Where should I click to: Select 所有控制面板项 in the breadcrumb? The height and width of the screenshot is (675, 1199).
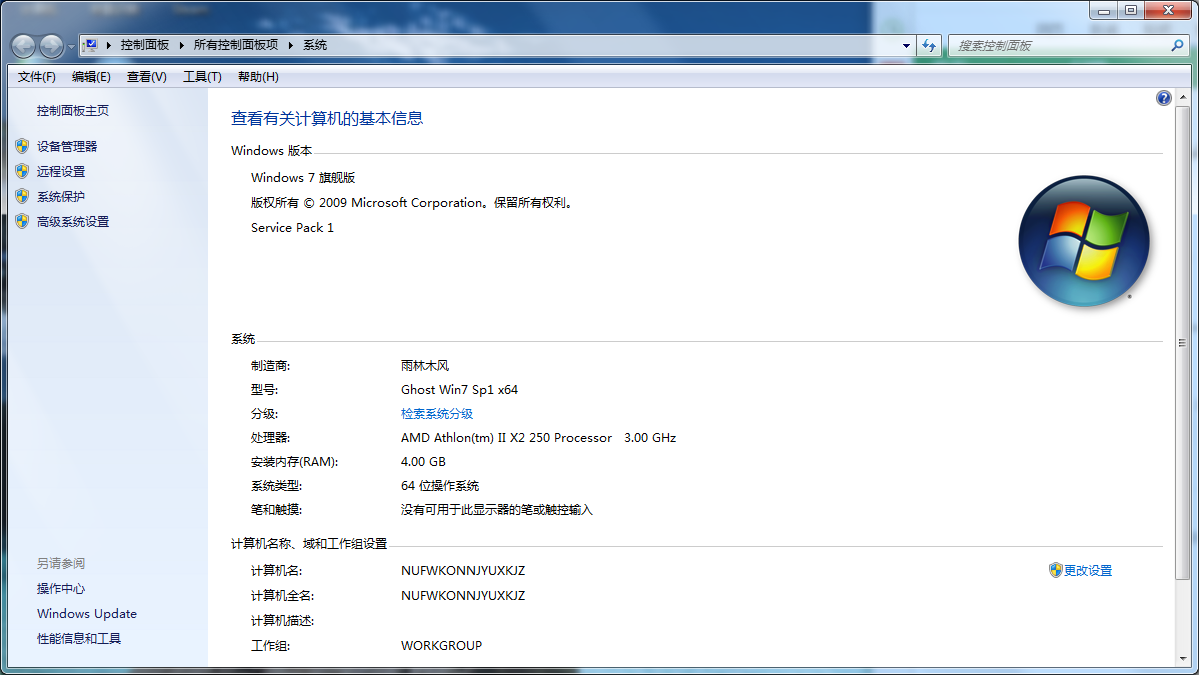coord(236,45)
